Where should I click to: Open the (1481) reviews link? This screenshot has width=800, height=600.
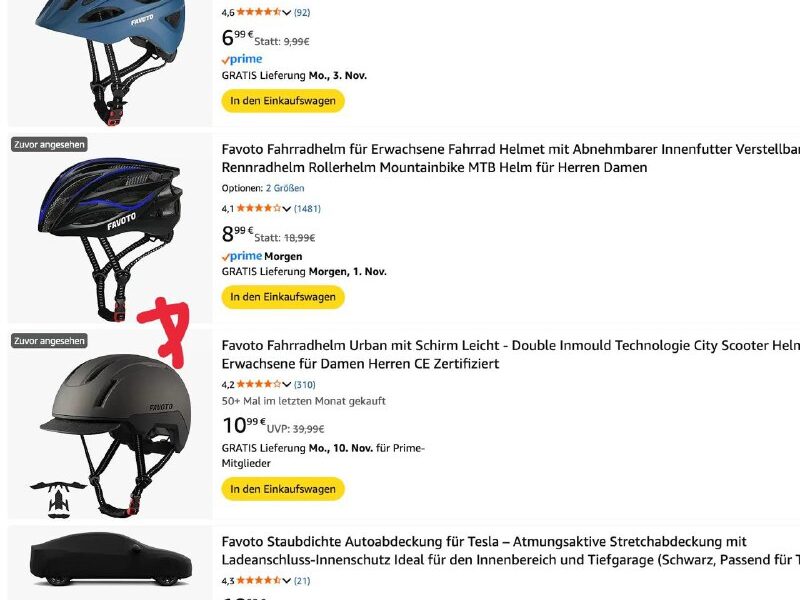[307, 208]
